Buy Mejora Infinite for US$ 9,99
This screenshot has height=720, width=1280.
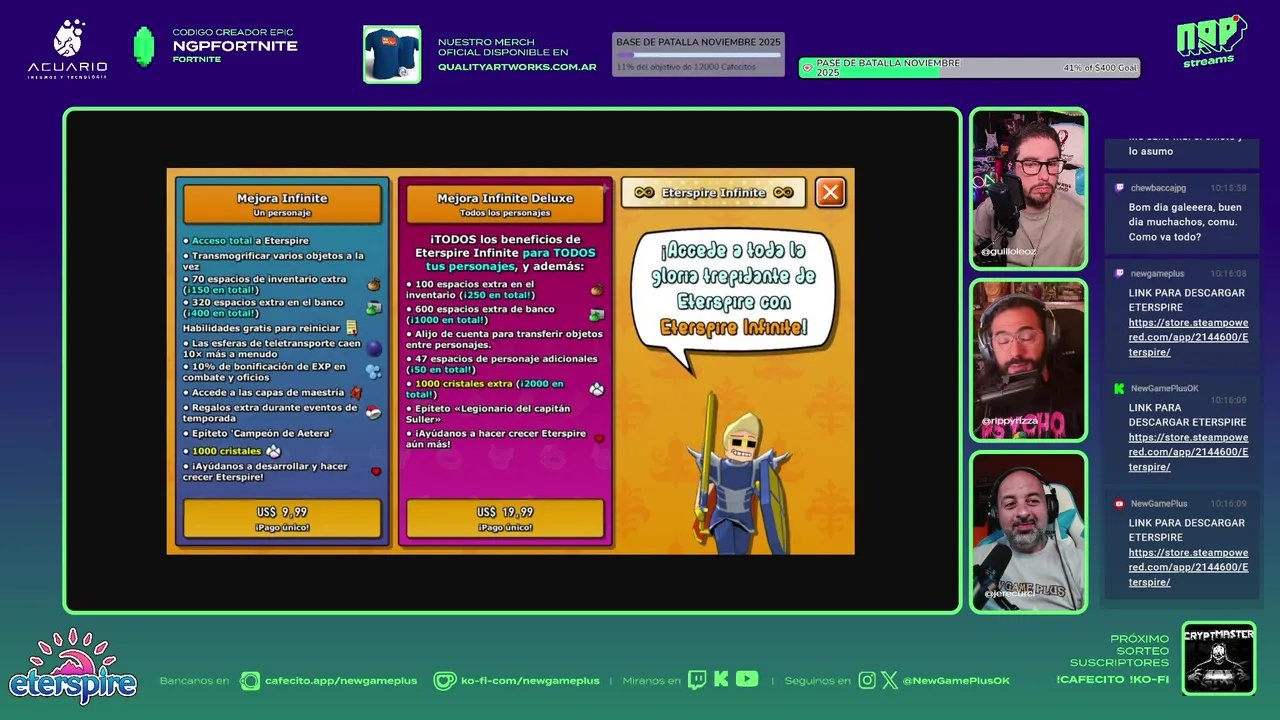point(282,518)
